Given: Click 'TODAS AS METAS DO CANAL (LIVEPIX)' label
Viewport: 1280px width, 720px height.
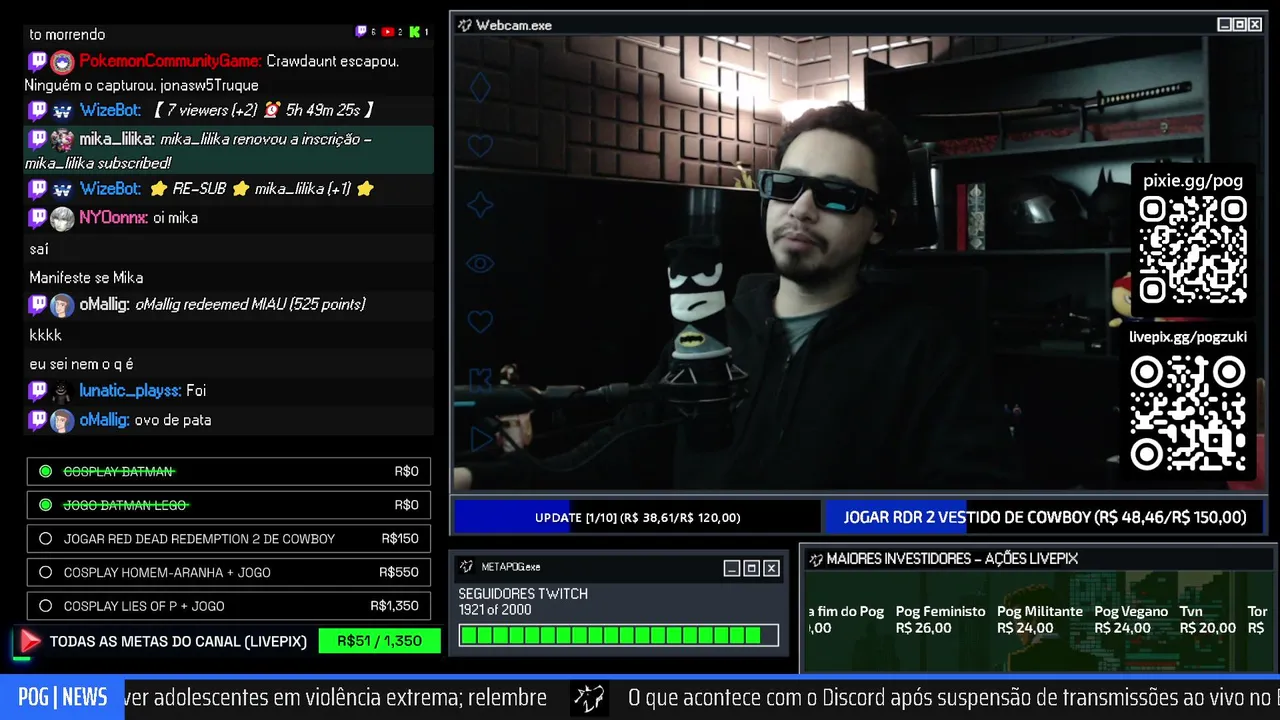Looking at the screenshot, I should click(178, 641).
